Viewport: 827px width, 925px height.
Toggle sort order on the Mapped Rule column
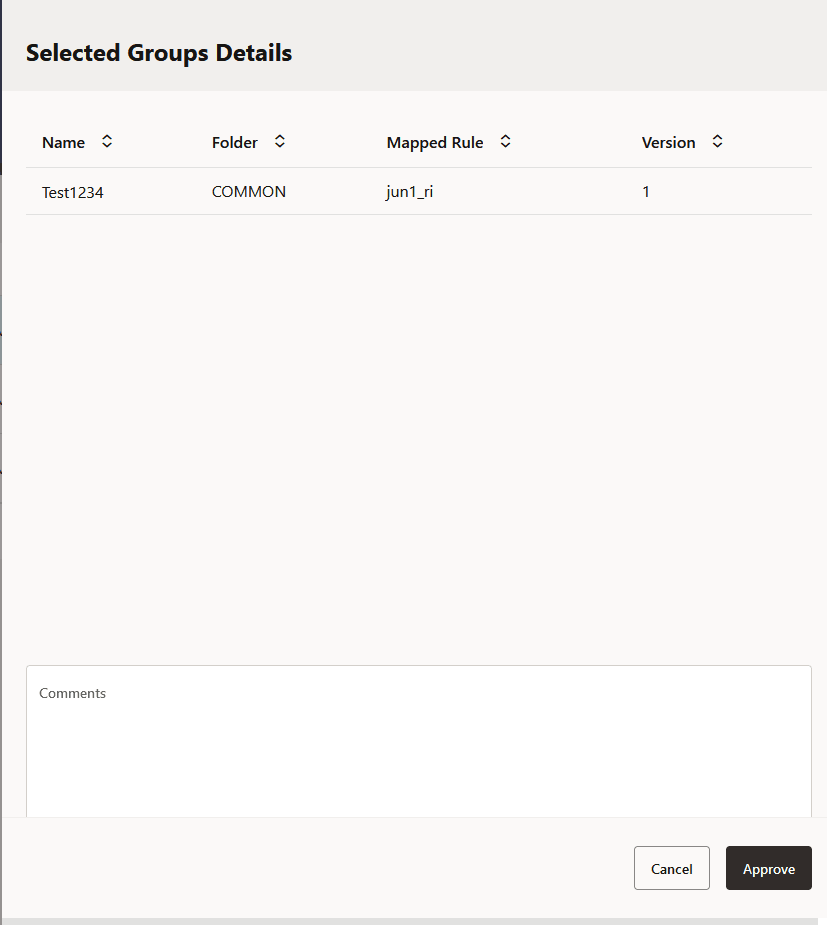pyautogui.click(x=506, y=141)
